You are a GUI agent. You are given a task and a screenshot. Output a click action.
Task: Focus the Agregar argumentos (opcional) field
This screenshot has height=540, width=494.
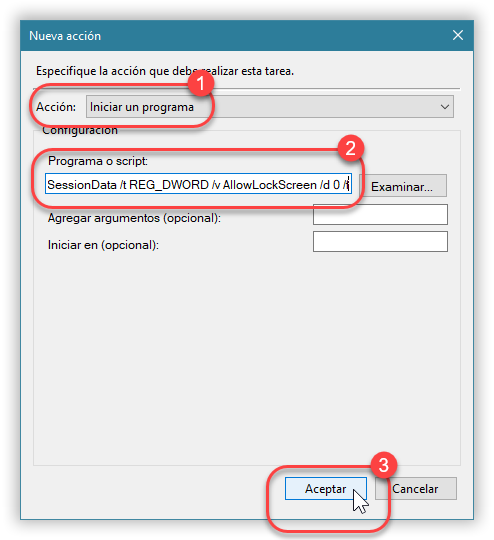[x=380, y=215]
